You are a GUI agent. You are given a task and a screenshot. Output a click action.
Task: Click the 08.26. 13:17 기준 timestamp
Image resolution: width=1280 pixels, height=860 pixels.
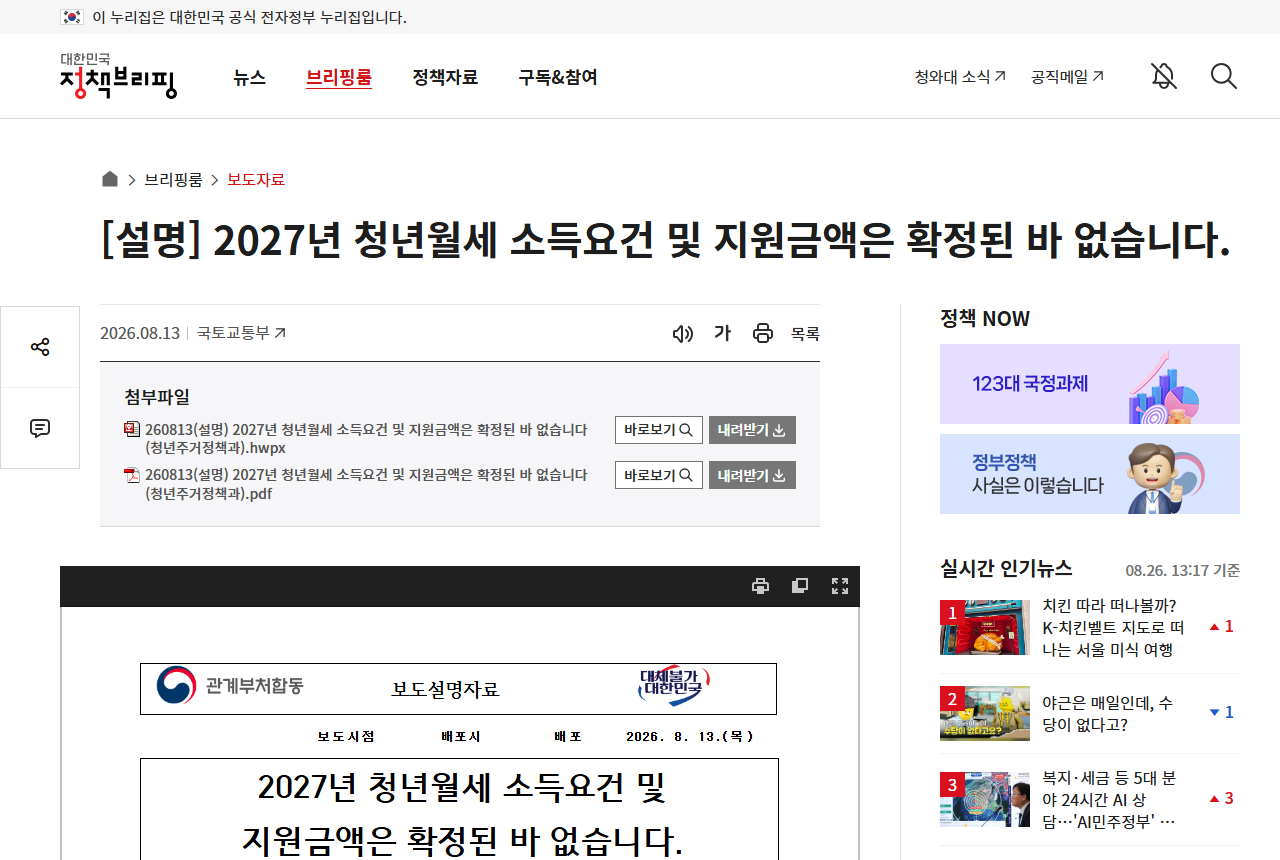pos(1183,570)
